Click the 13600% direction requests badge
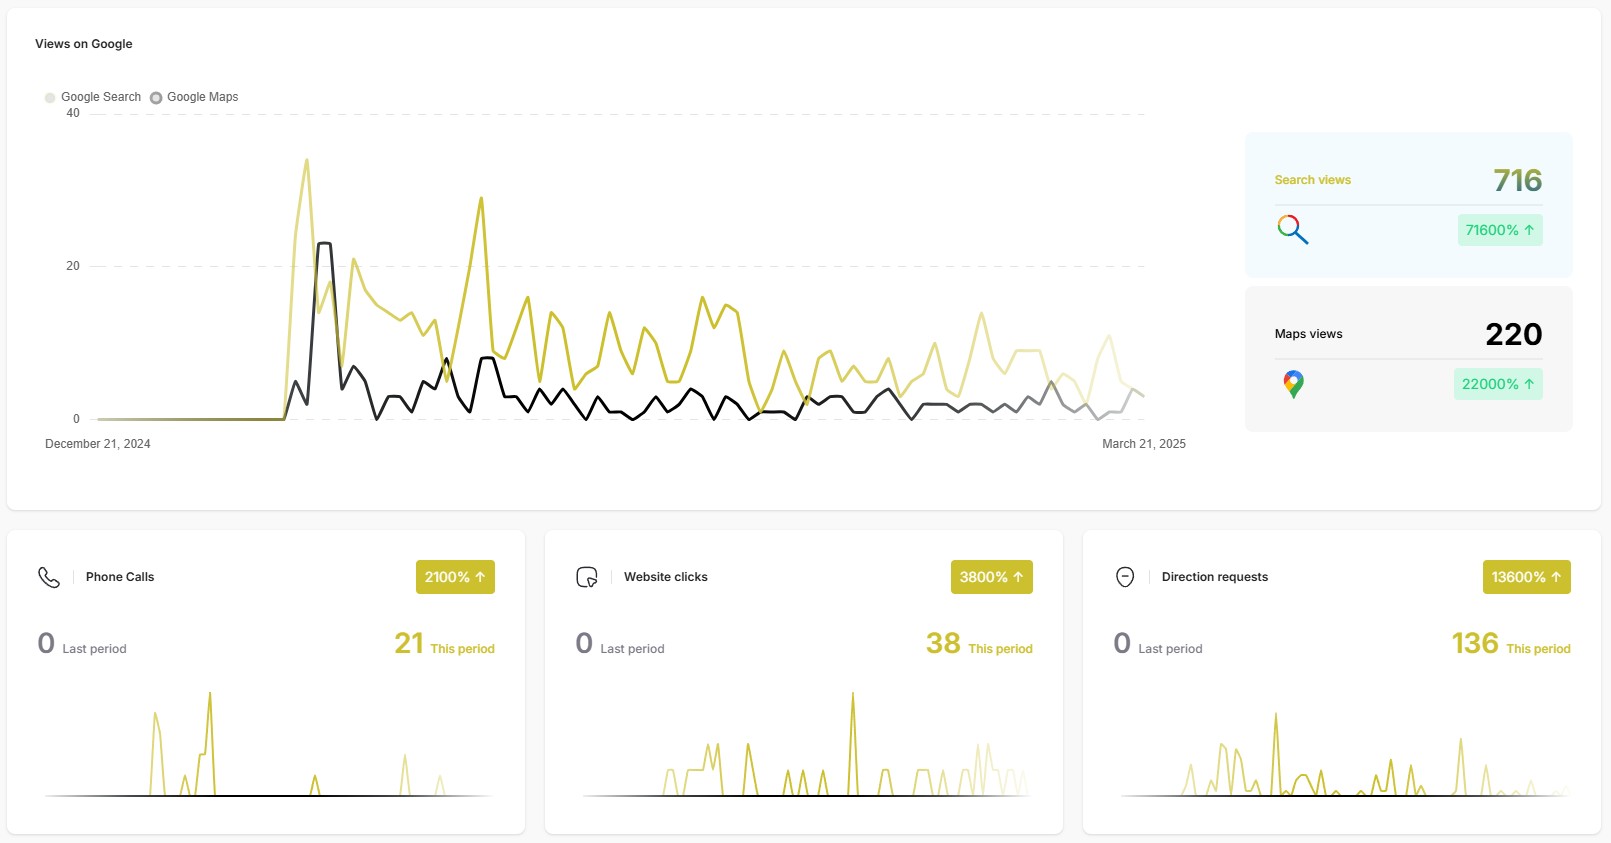The image size is (1611, 843). tap(1526, 577)
